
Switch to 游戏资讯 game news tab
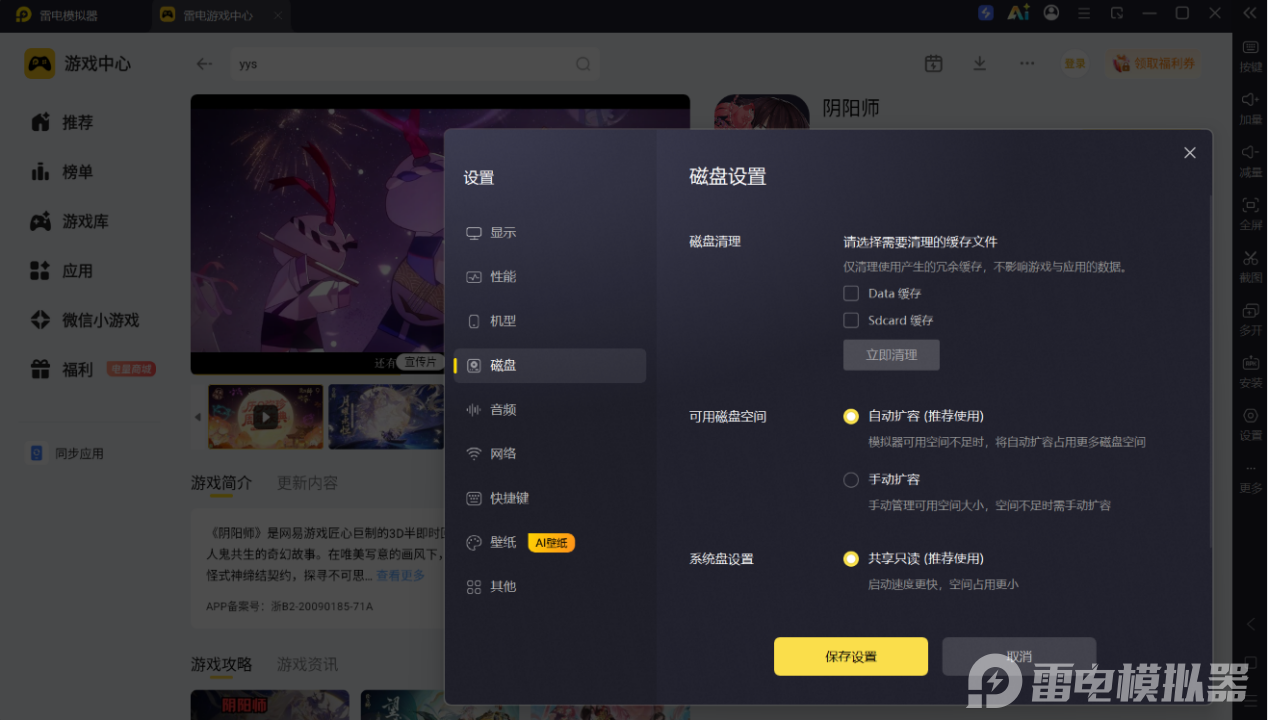pos(307,664)
